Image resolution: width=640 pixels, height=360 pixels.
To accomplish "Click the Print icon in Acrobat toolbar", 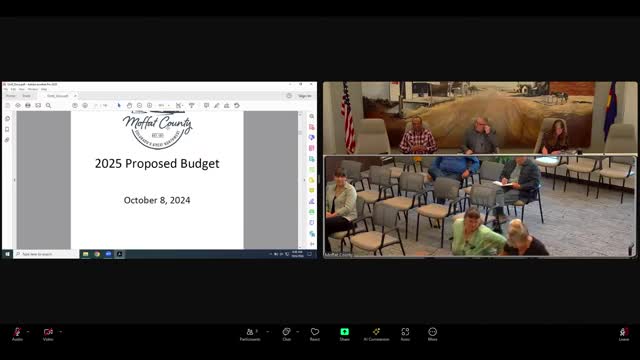I will click(x=28, y=106).
